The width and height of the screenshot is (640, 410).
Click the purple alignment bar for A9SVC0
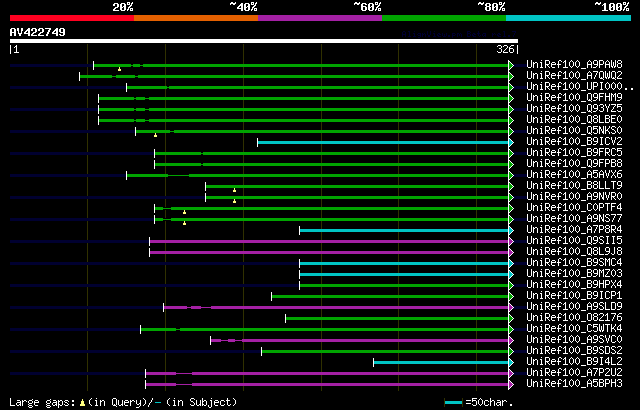point(360,340)
